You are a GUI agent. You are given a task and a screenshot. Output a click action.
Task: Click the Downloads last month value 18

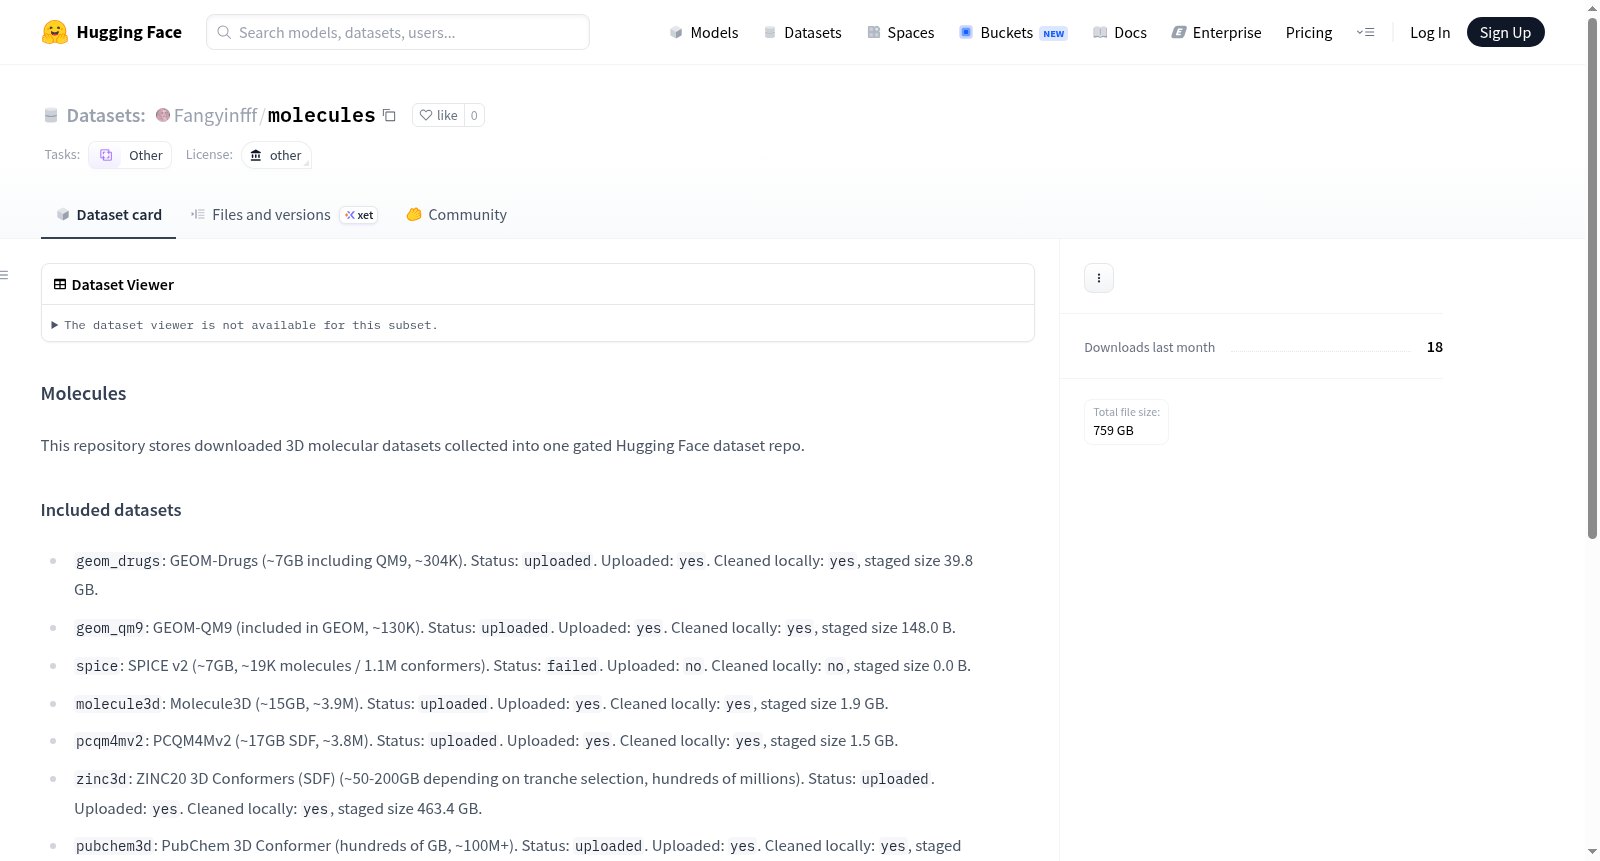click(1435, 347)
